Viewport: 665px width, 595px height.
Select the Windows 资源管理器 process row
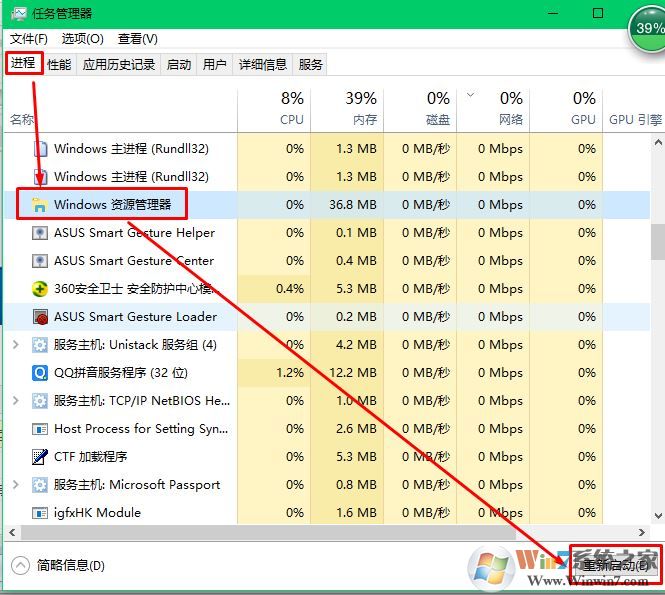[327, 205]
